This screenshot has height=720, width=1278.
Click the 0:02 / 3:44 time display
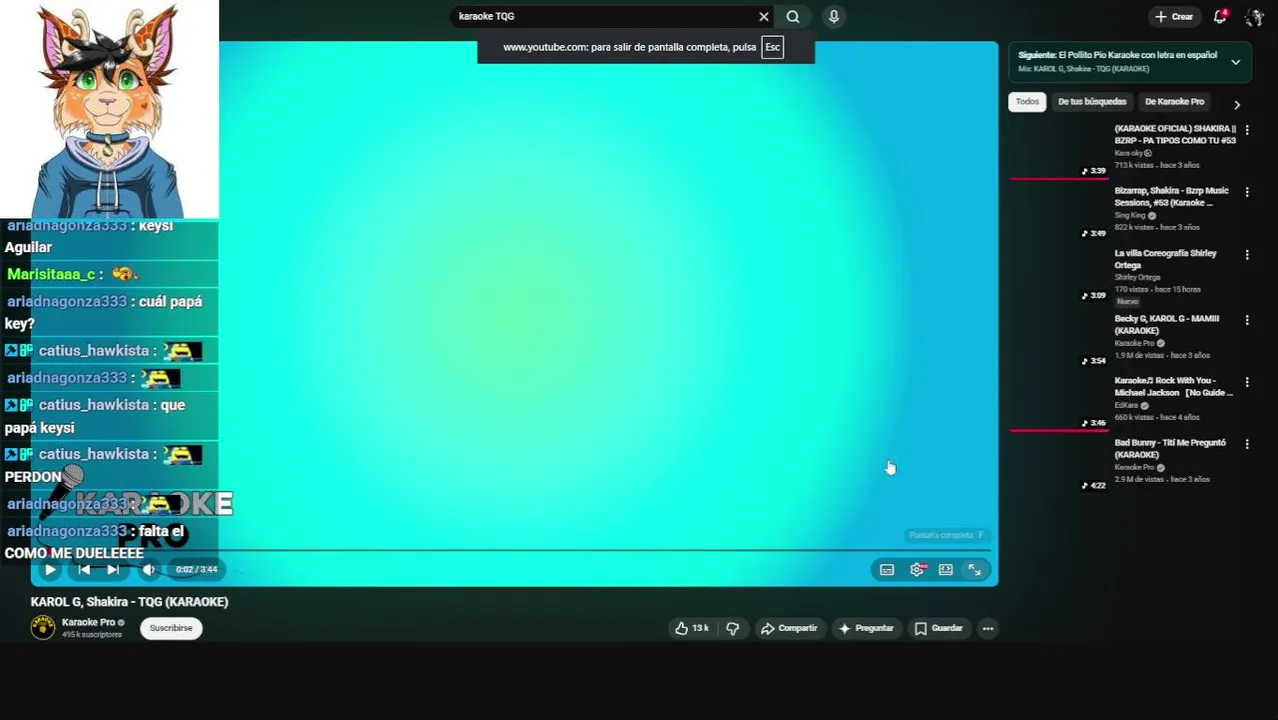[x=196, y=570]
